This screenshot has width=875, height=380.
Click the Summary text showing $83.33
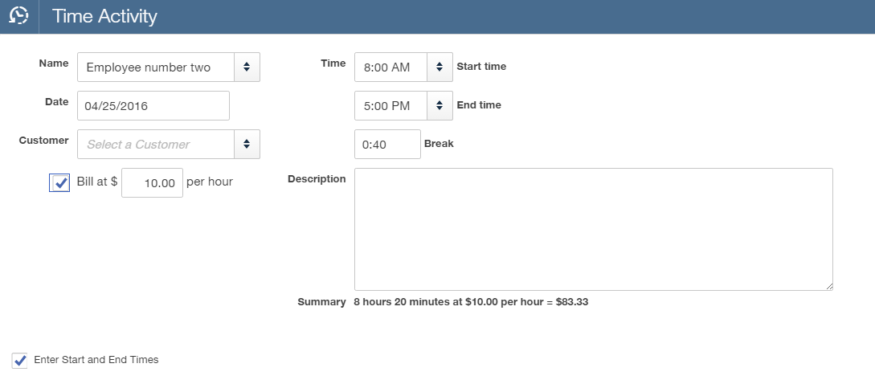coord(471,302)
